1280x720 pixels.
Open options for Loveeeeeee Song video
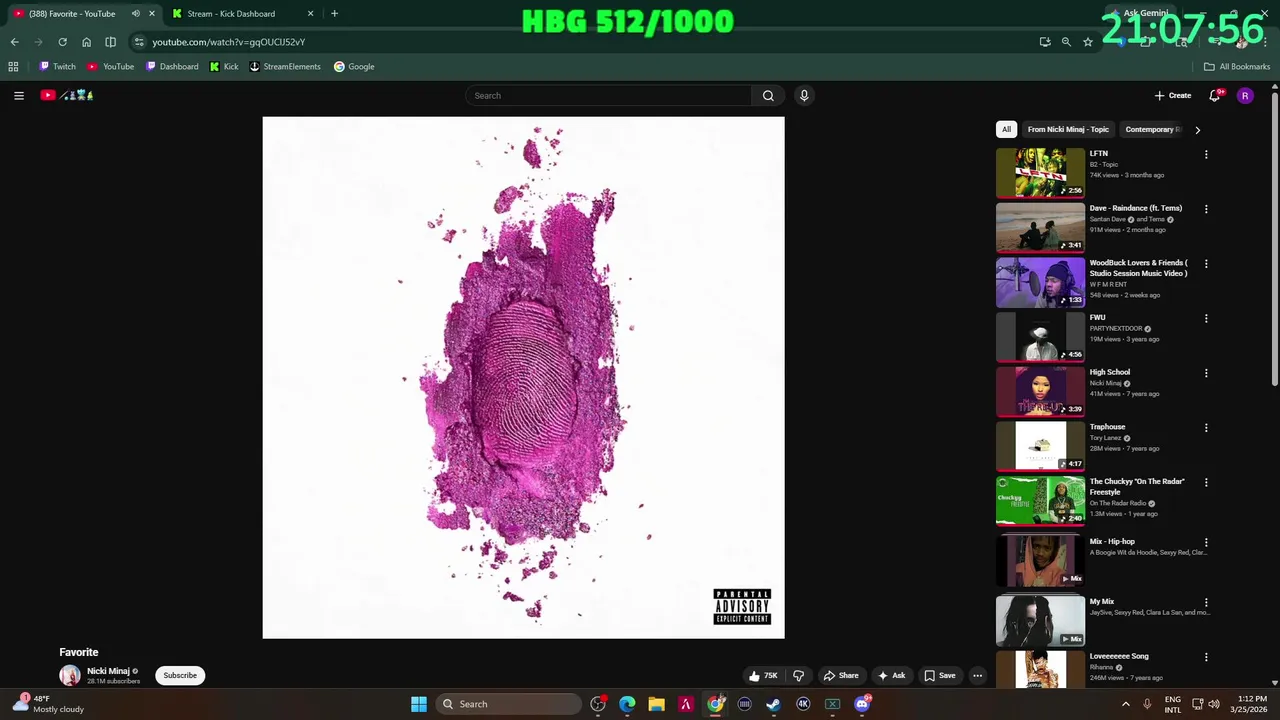(x=1206, y=657)
